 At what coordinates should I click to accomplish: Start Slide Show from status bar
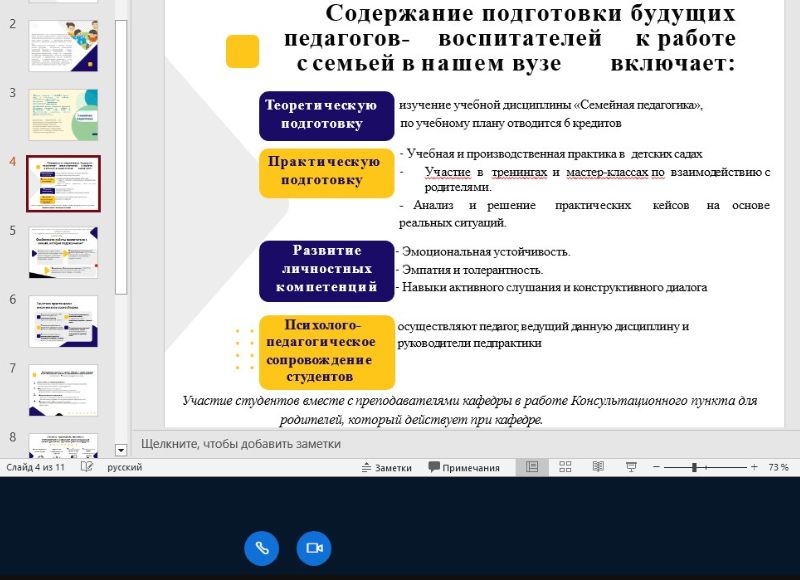click(x=631, y=467)
